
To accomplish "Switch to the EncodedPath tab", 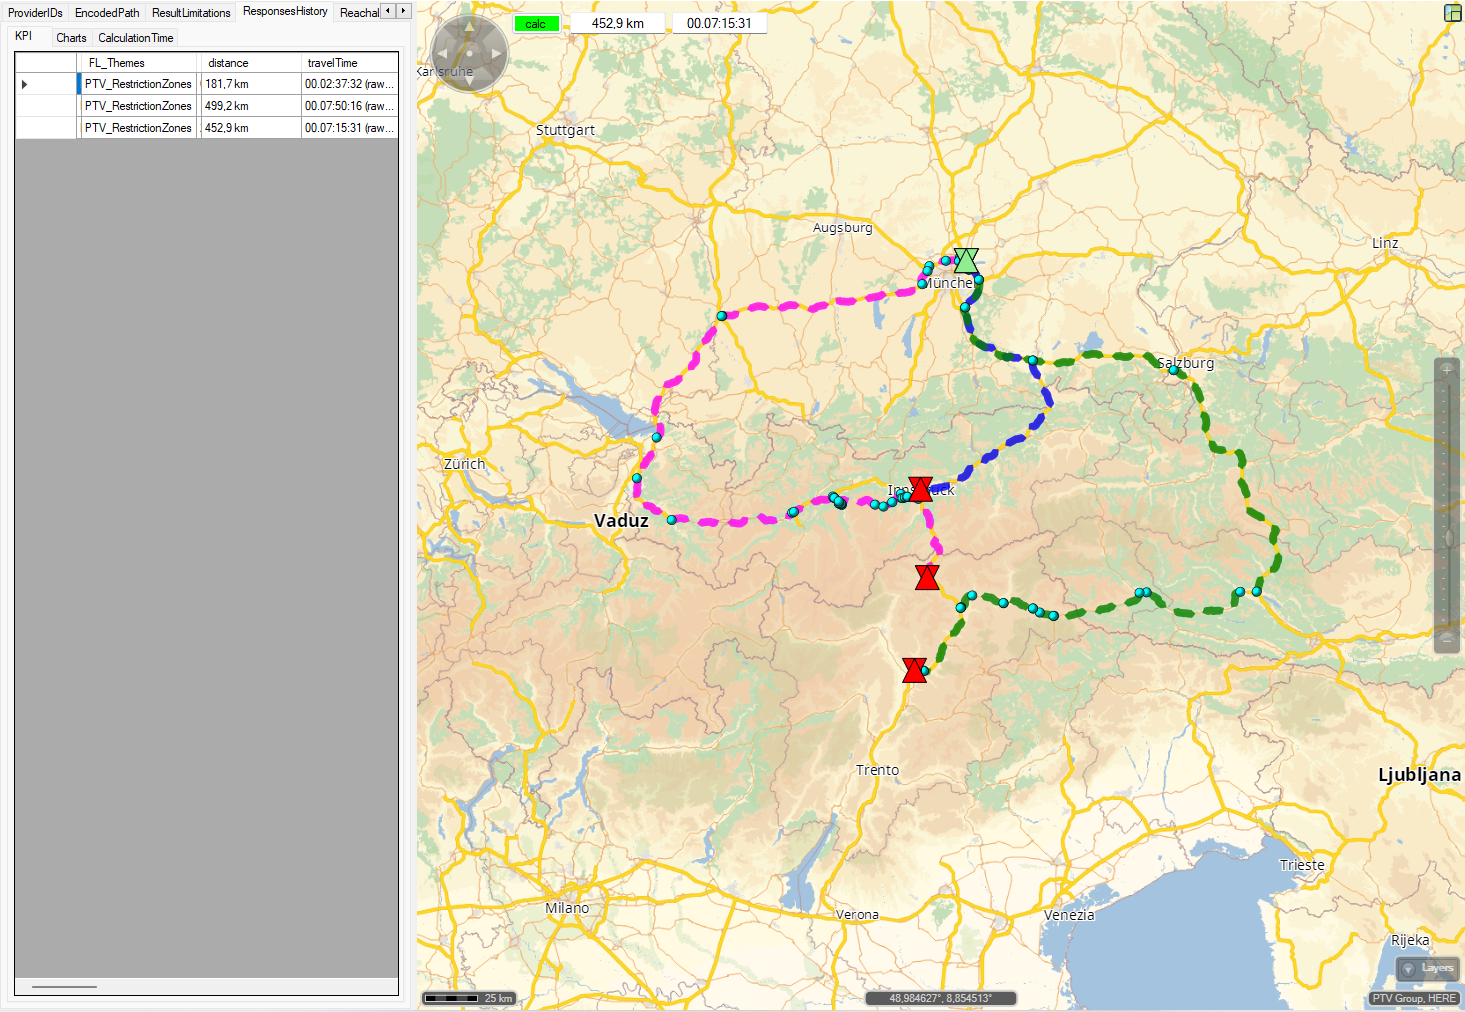I will click(x=107, y=13).
